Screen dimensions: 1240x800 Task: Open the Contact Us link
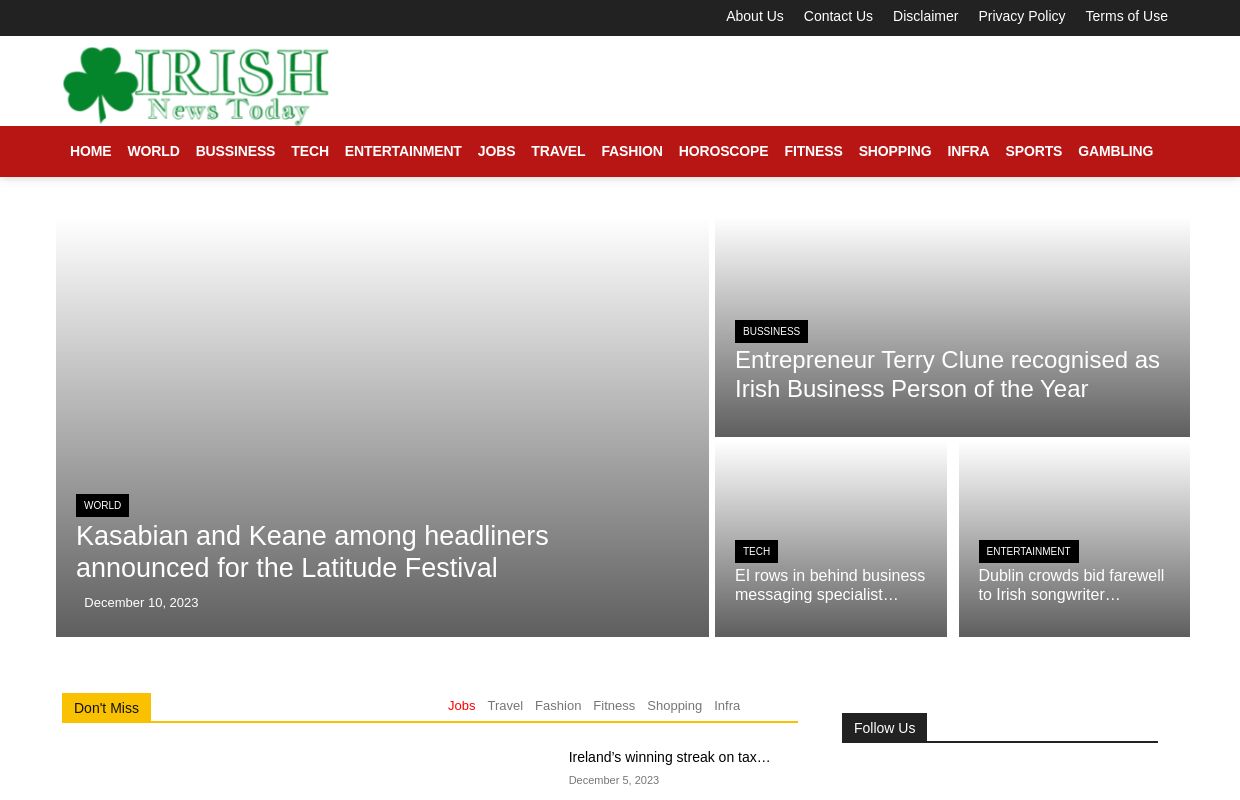click(x=838, y=16)
